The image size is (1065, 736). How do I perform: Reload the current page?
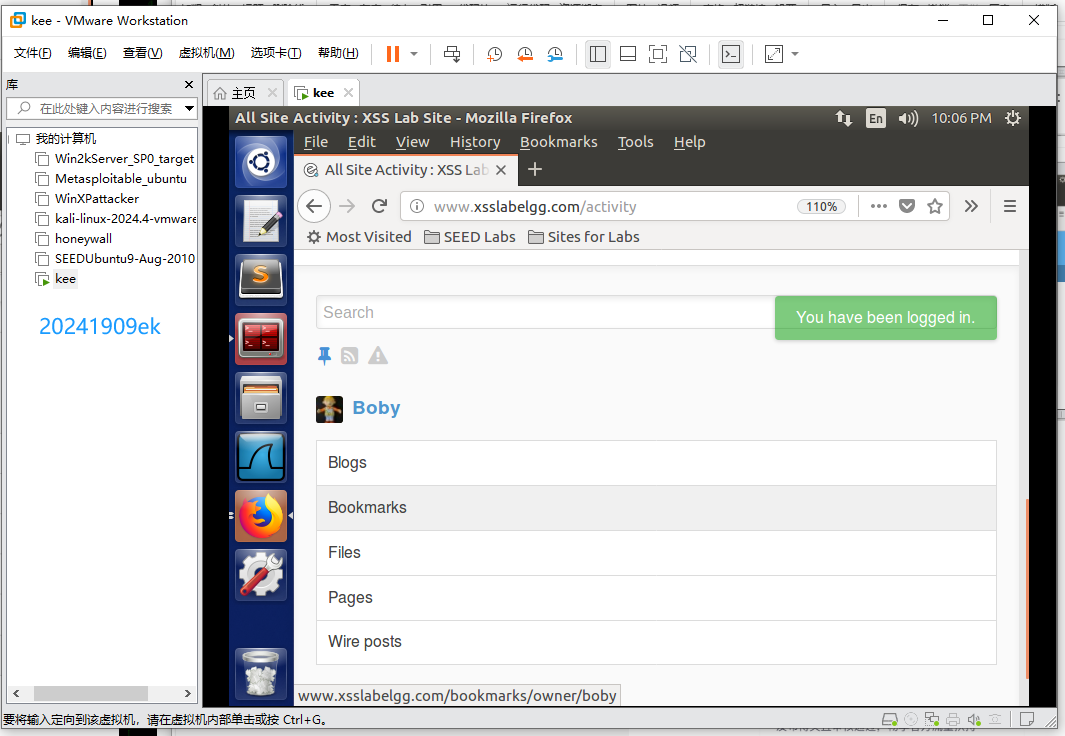[x=380, y=206]
